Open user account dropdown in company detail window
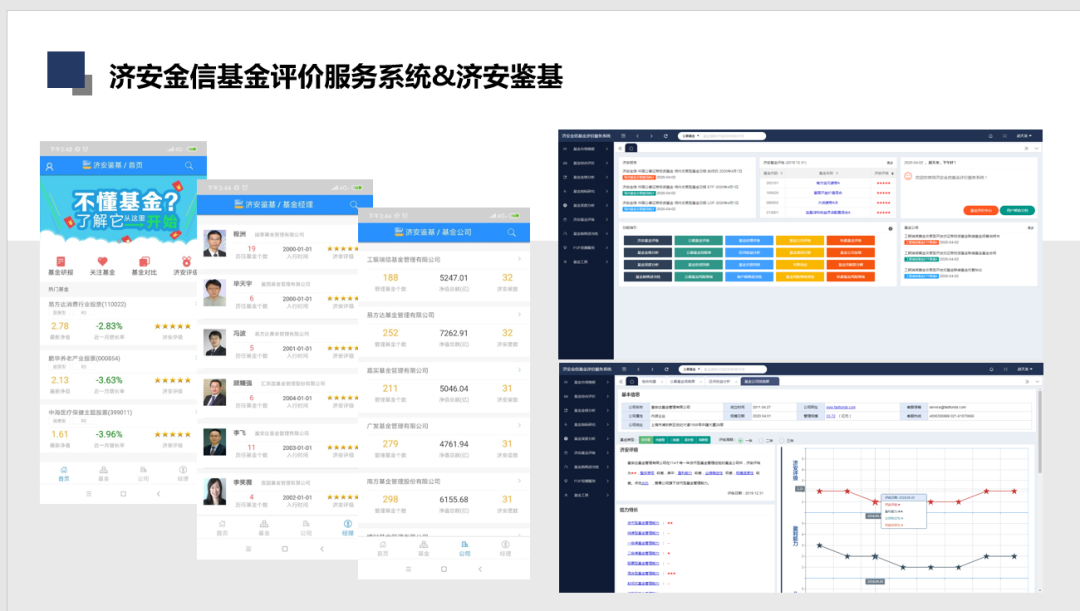The height and width of the screenshot is (611, 1080). click(x=1026, y=370)
